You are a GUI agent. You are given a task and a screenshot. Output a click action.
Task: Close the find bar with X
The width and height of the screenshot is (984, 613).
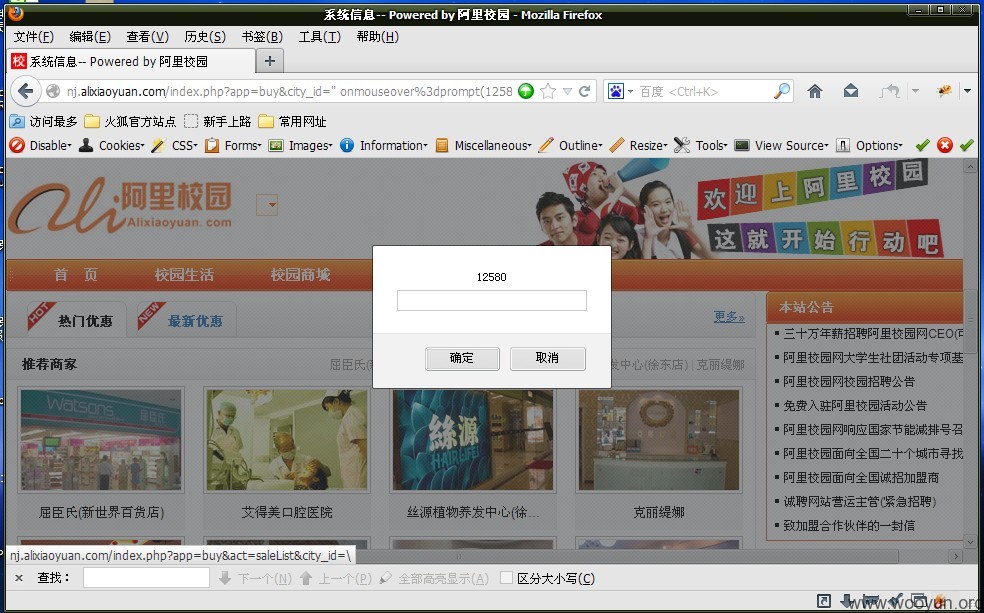coord(19,578)
